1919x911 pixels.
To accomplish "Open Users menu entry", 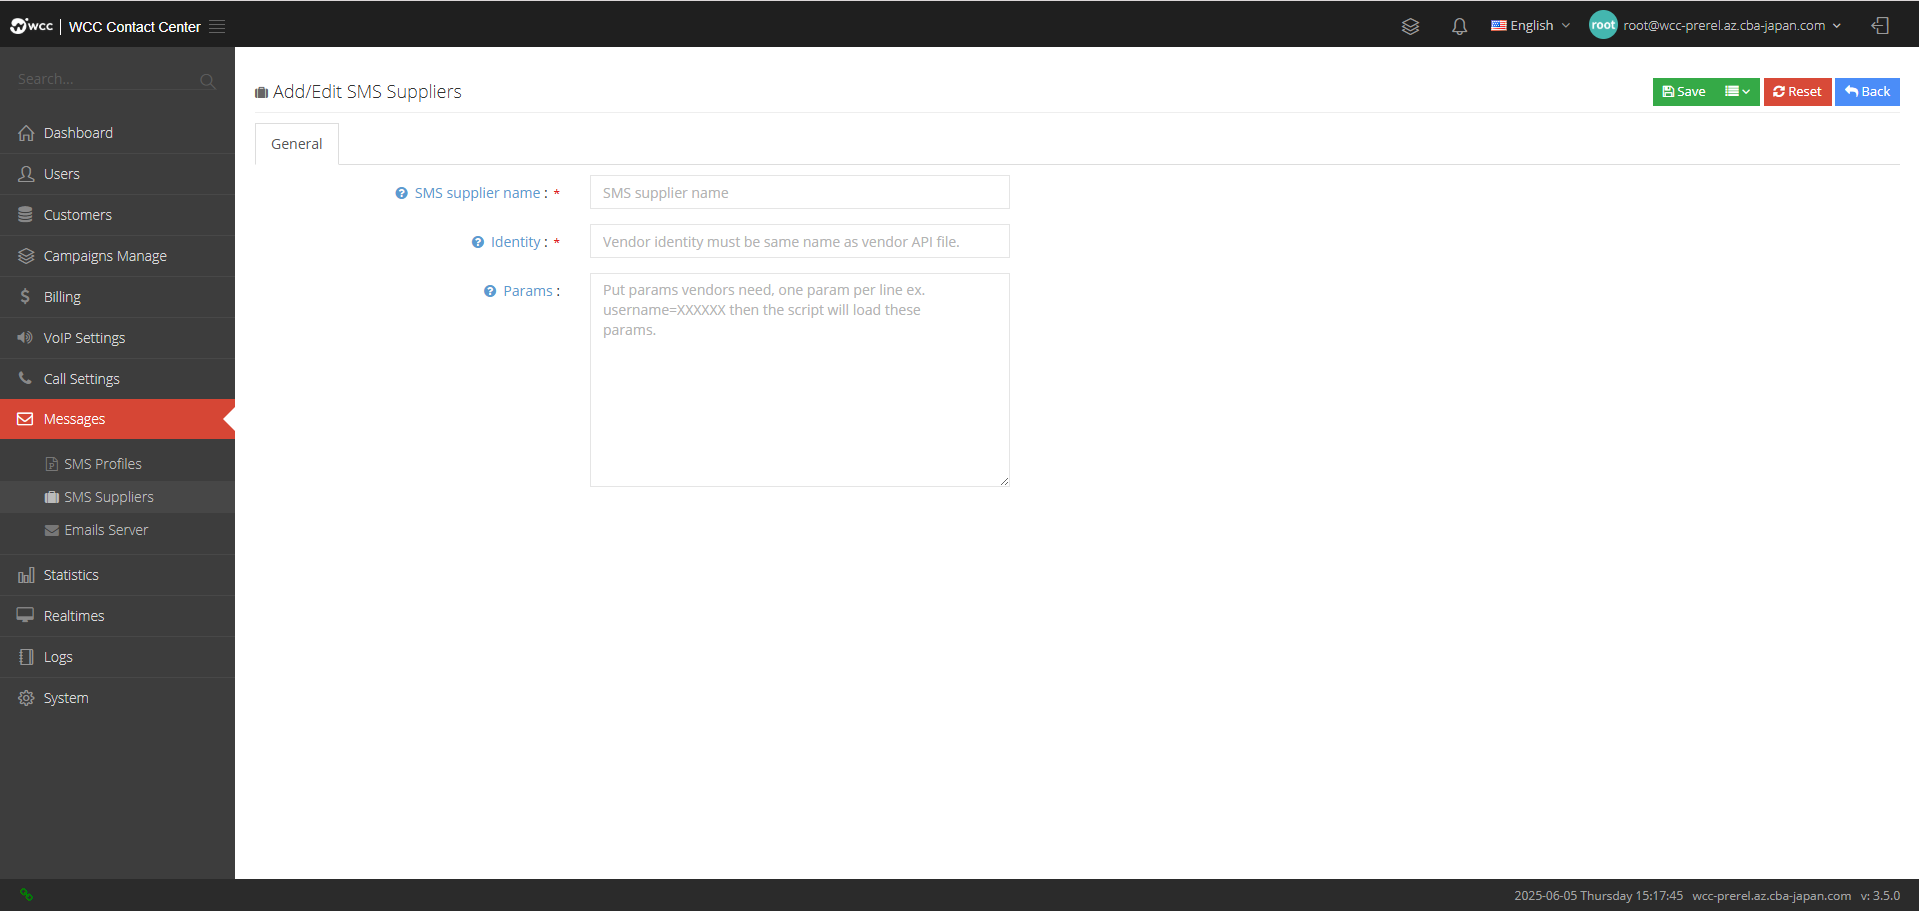I will (x=117, y=174).
